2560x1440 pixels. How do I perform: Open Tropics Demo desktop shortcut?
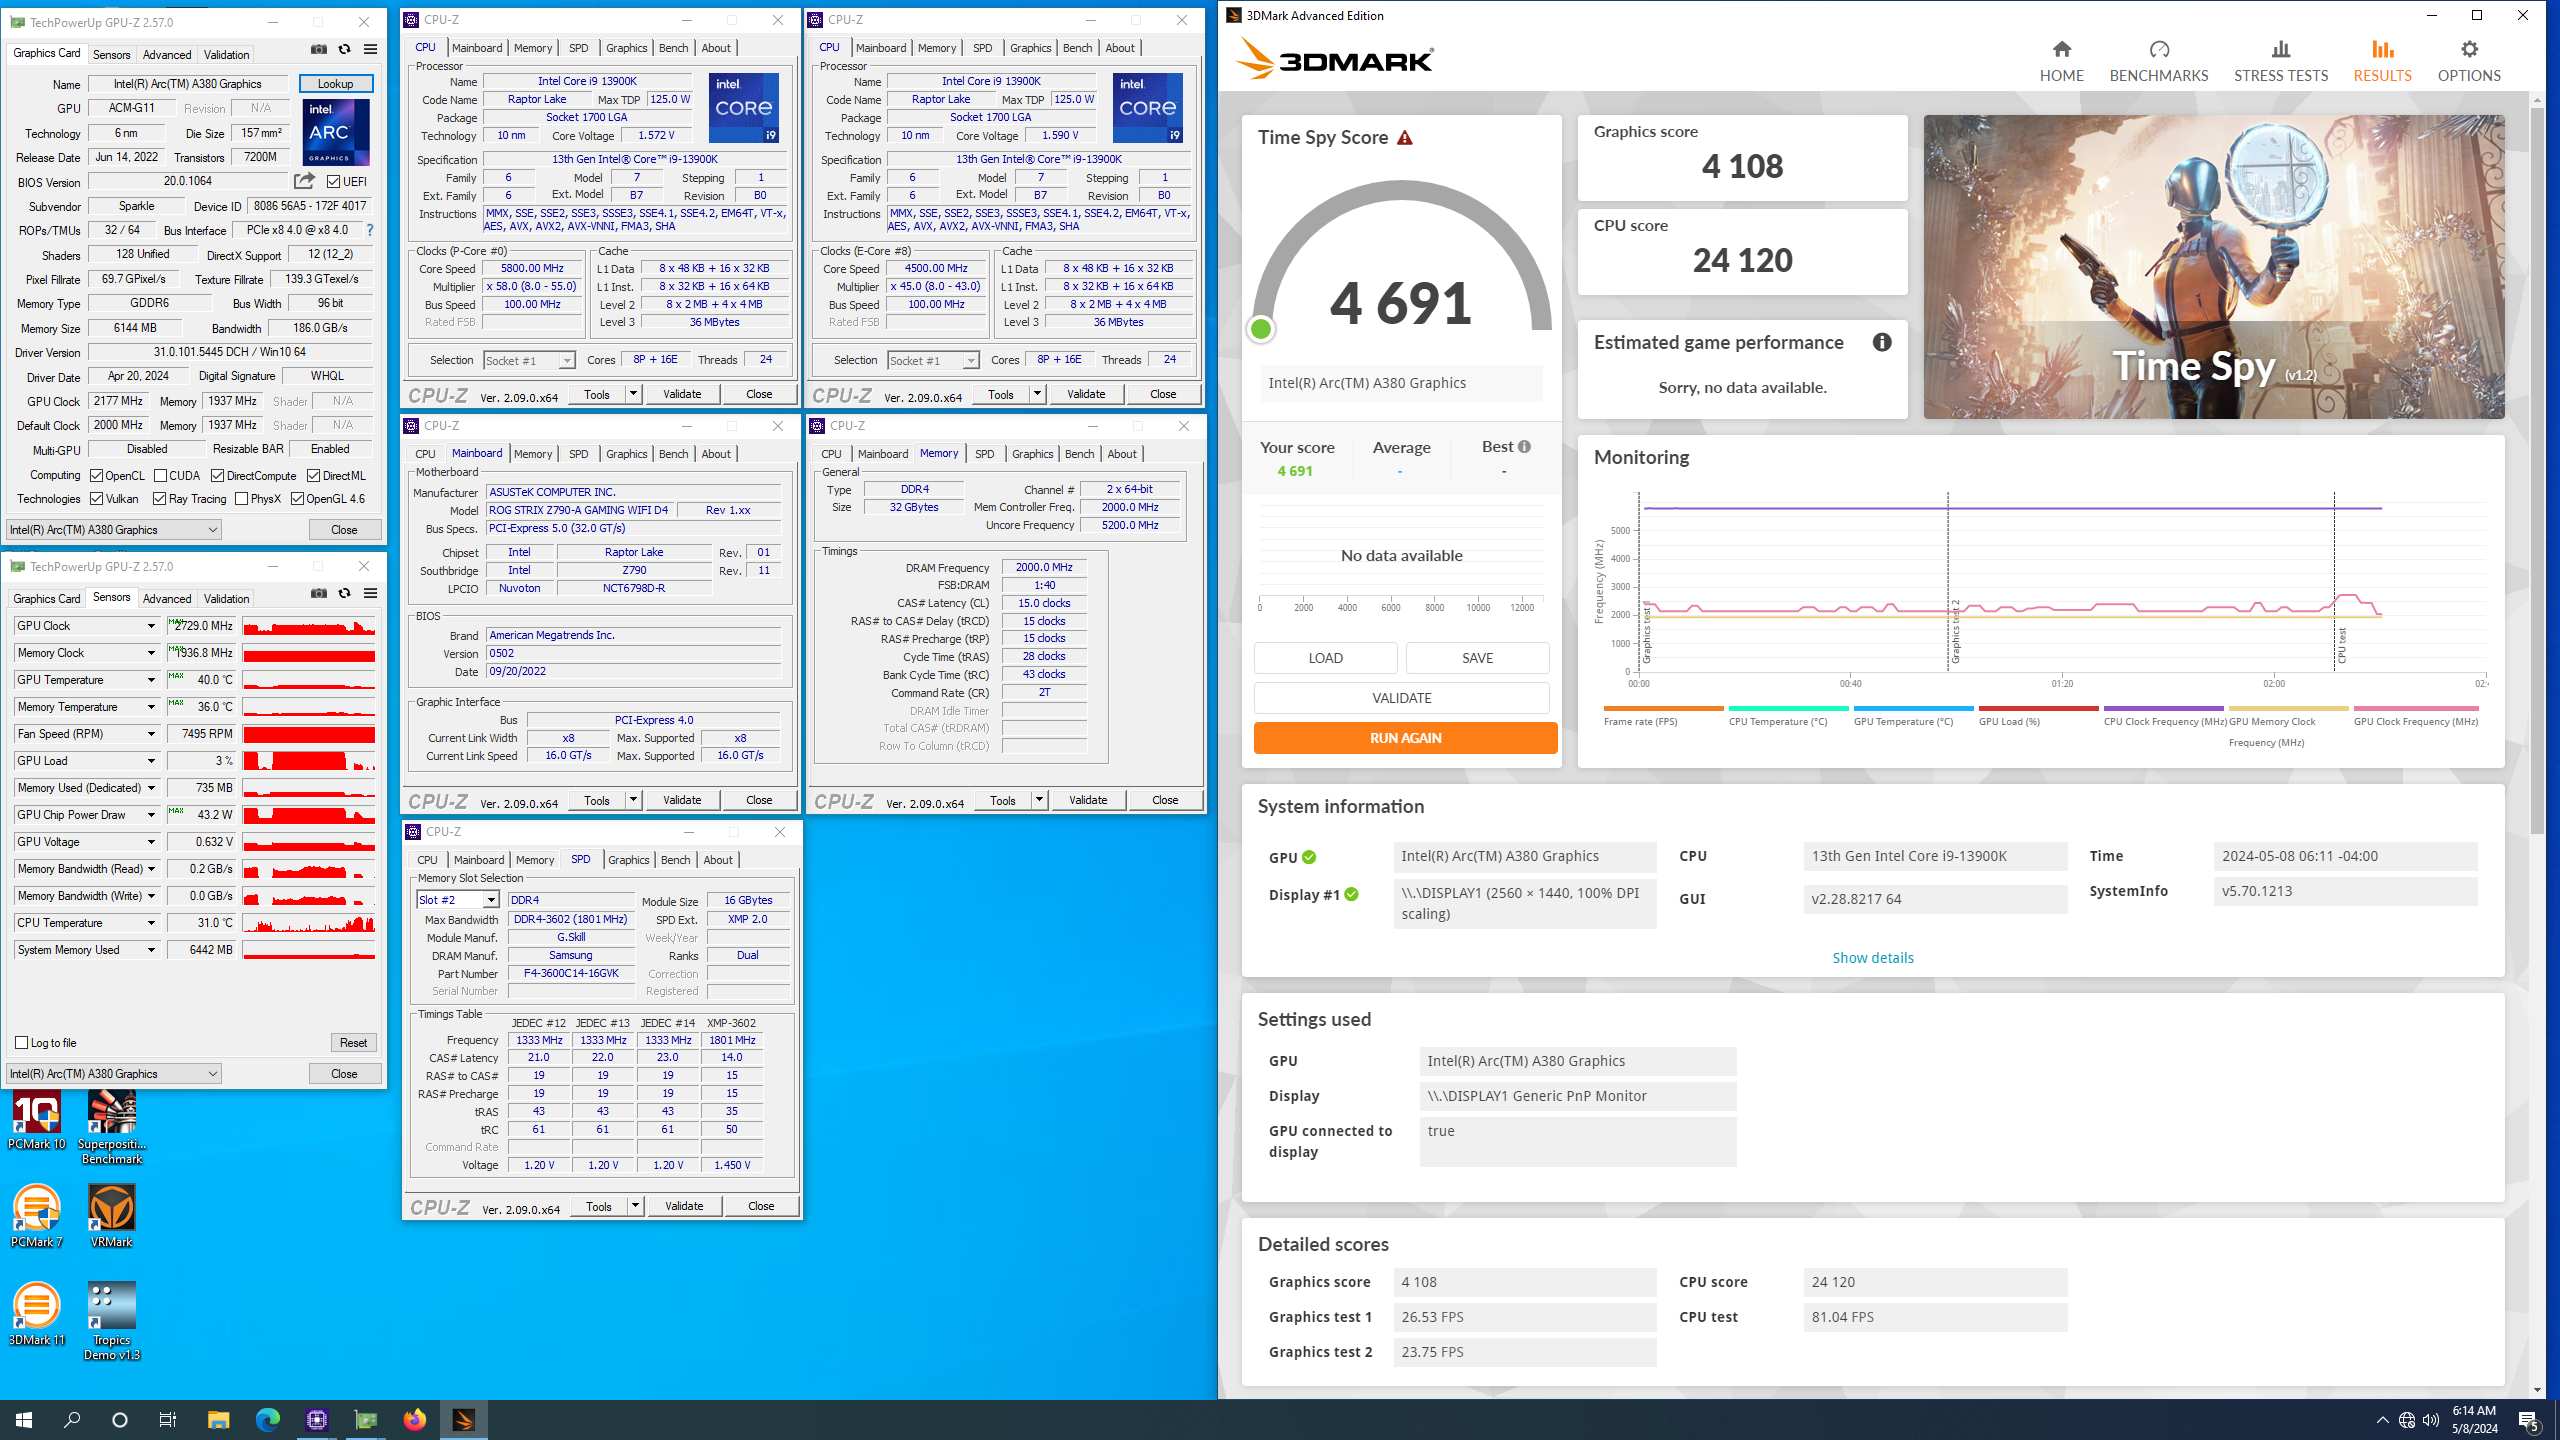112,1321
